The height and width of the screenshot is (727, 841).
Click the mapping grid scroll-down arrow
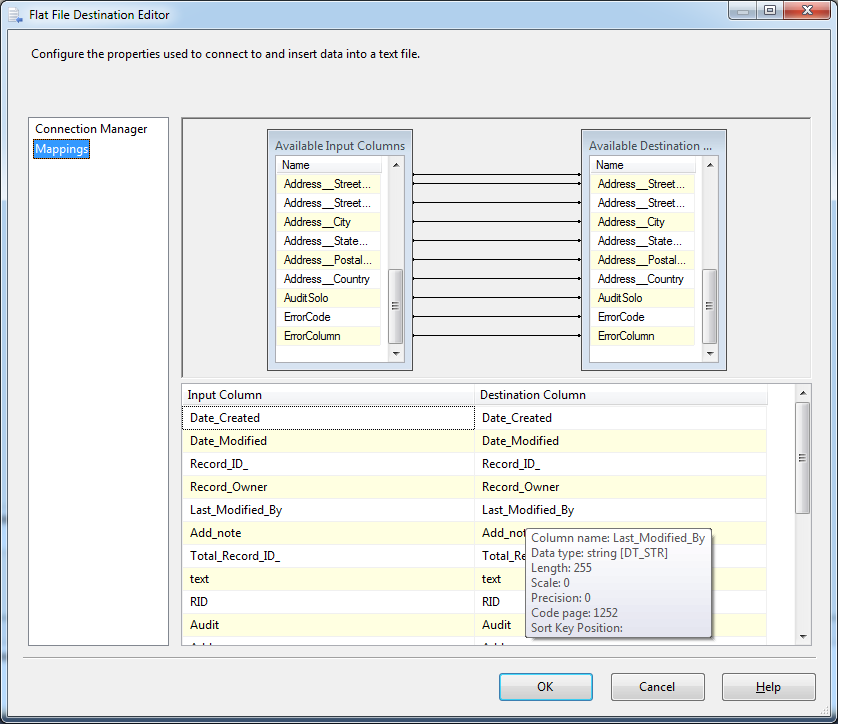tap(804, 637)
